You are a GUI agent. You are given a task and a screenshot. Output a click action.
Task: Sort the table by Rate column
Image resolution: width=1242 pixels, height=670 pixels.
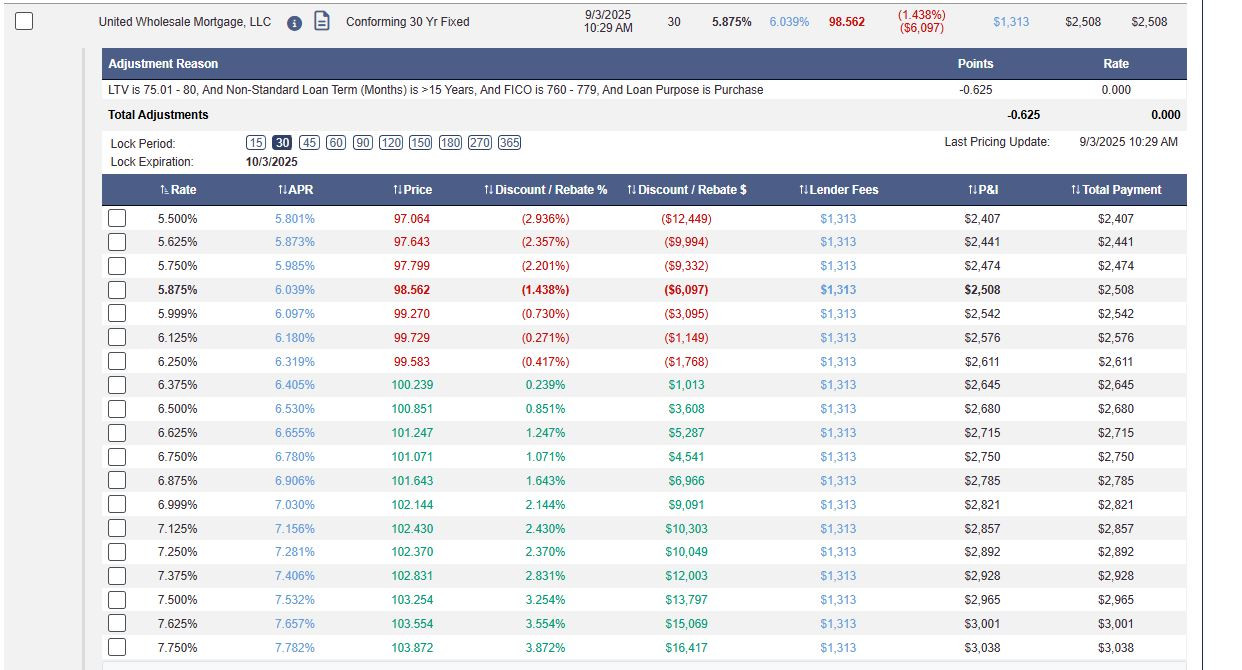tap(178, 190)
